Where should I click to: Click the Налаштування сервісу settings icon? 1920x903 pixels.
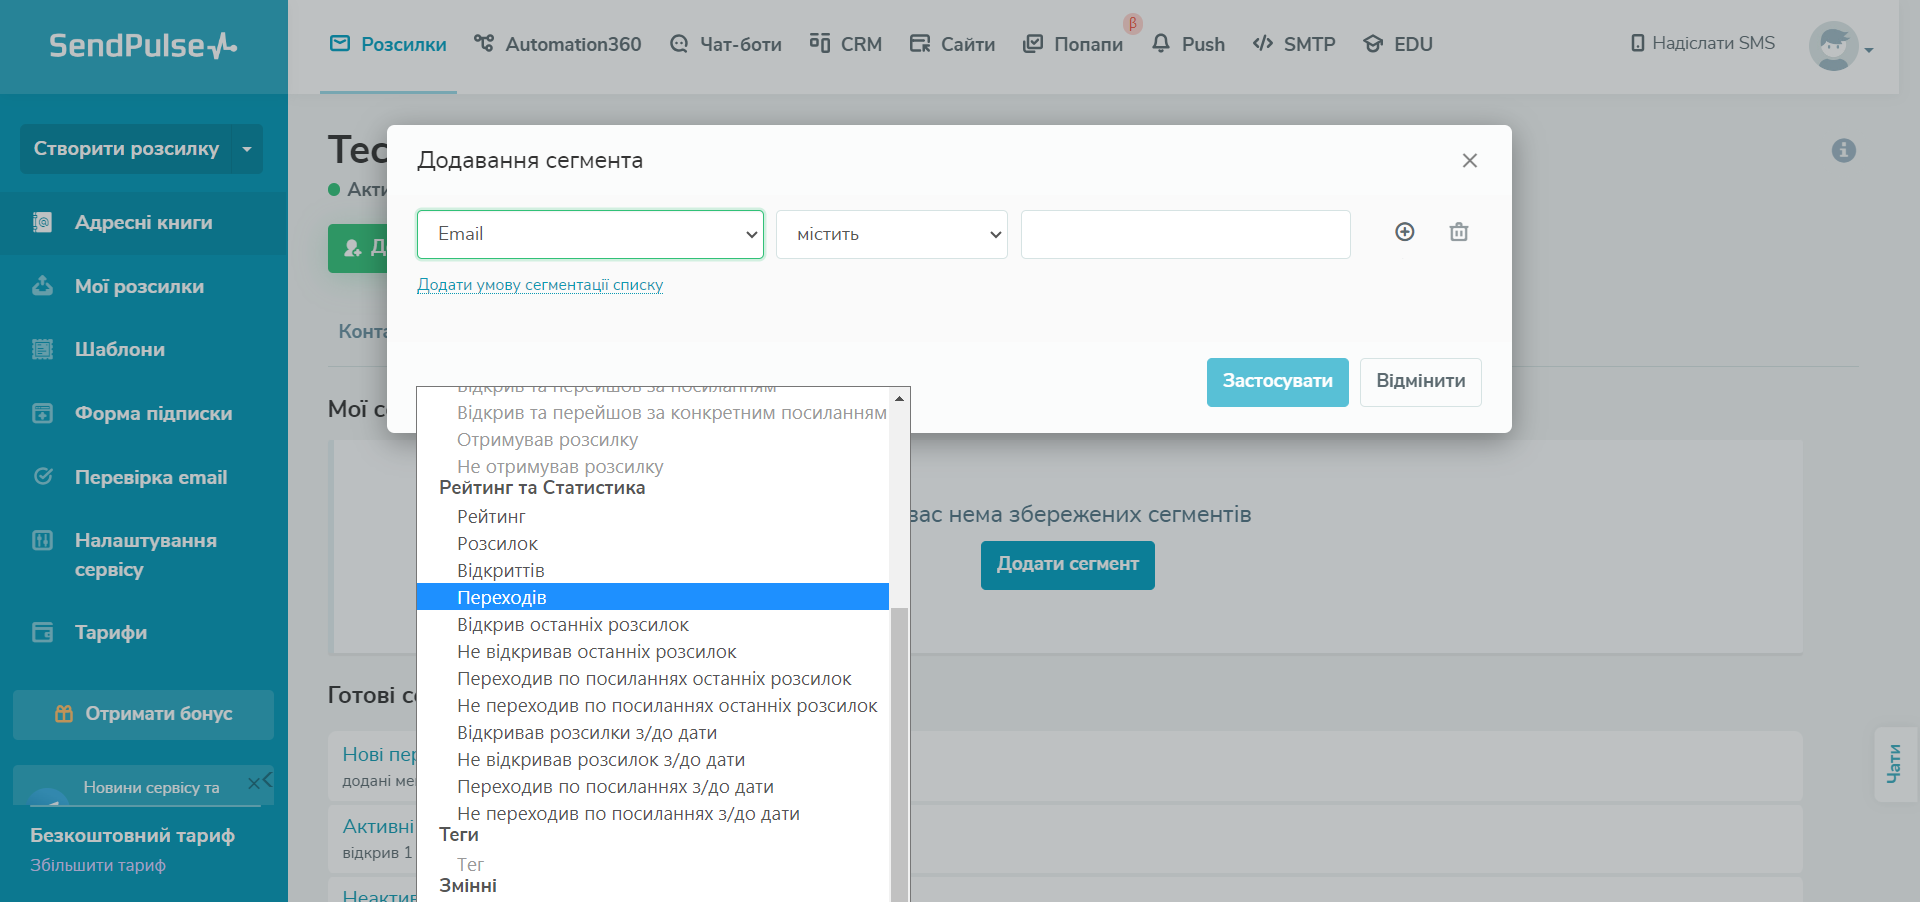click(43, 541)
